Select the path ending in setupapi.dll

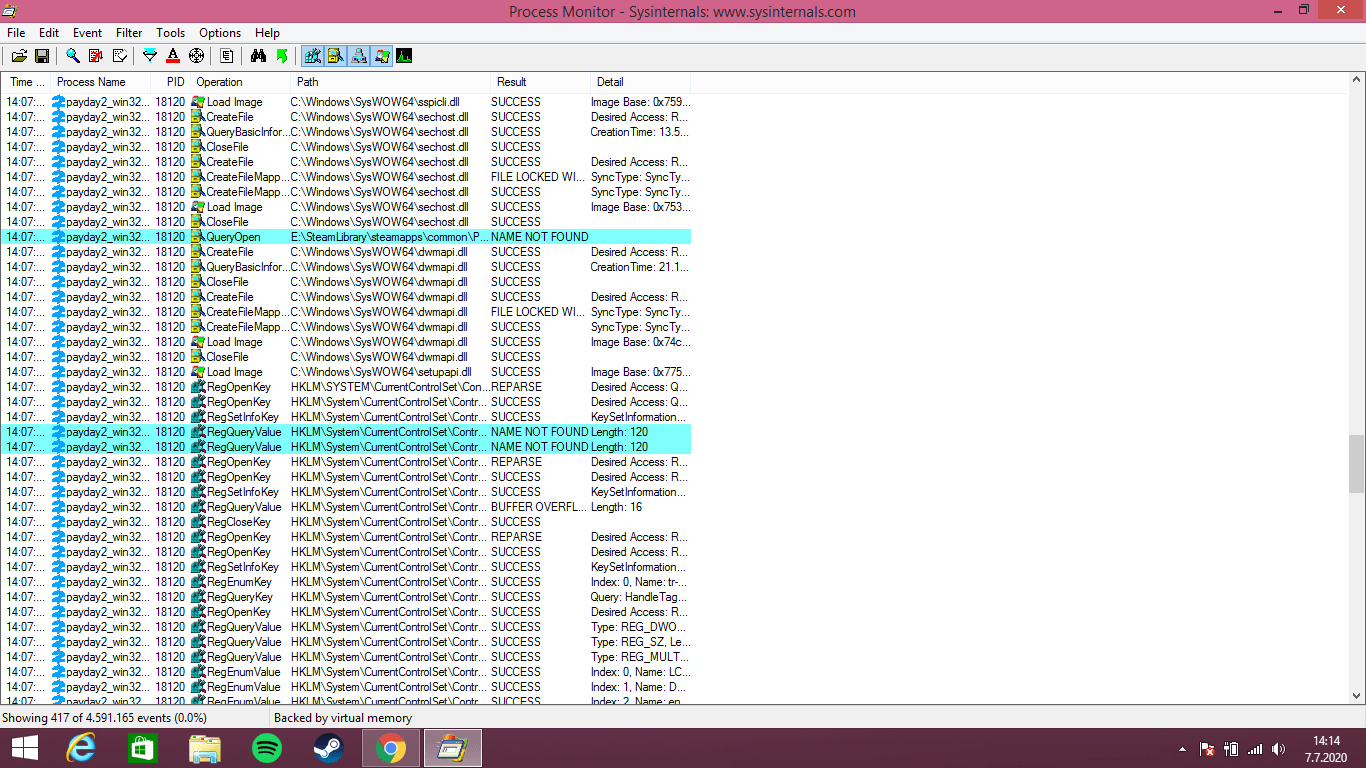(380, 372)
